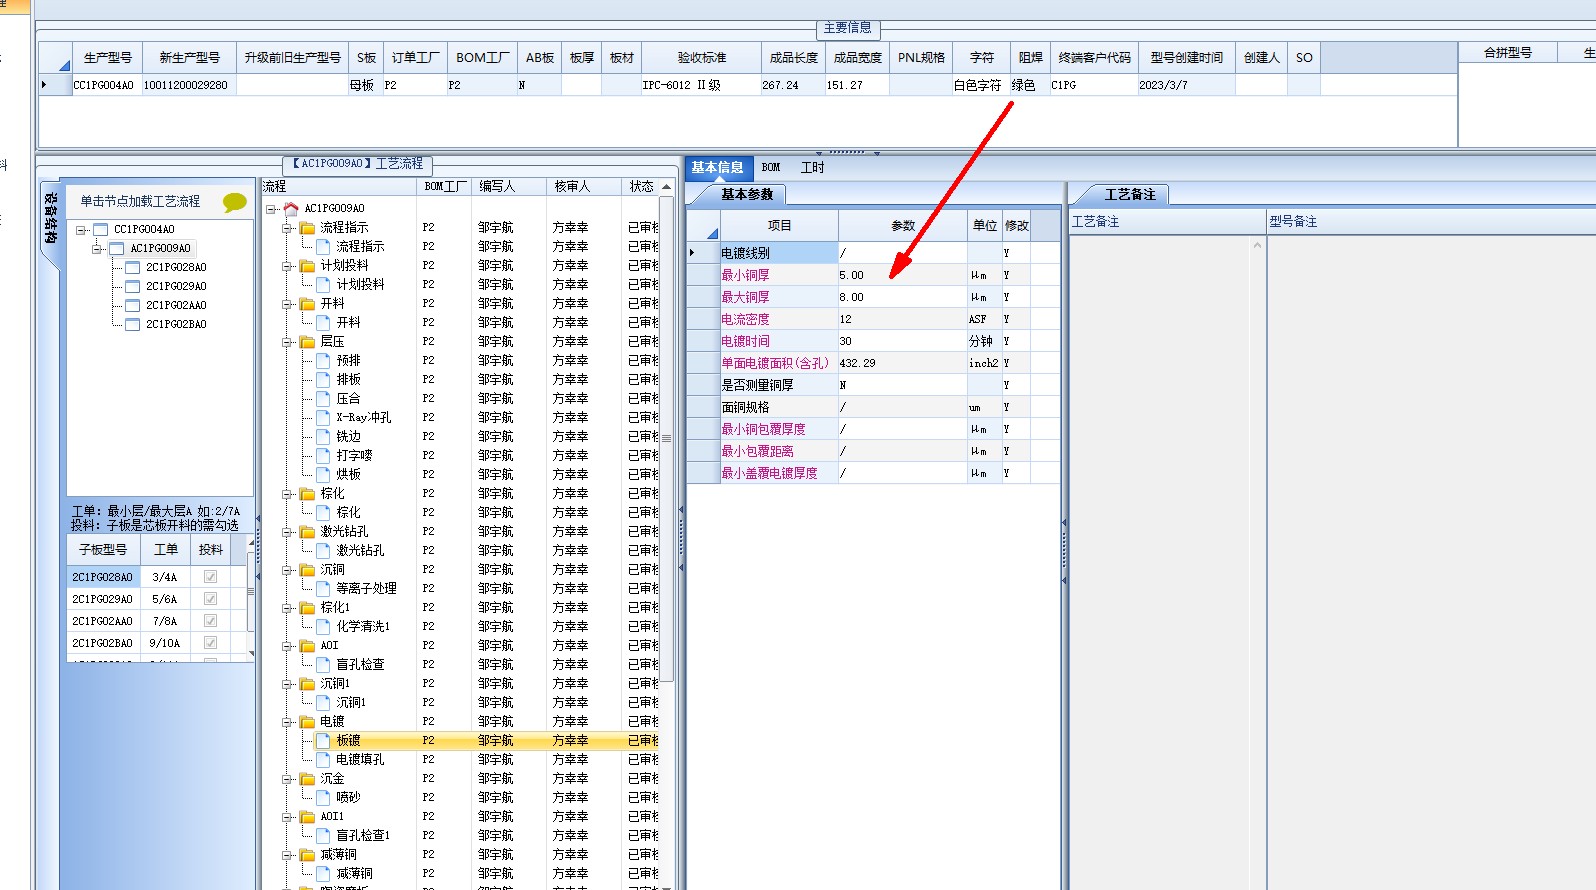Viewport: 1596px width, 890px height.
Task: Collapse the 开料 process group
Action: pyautogui.click(x=287, y=304)
